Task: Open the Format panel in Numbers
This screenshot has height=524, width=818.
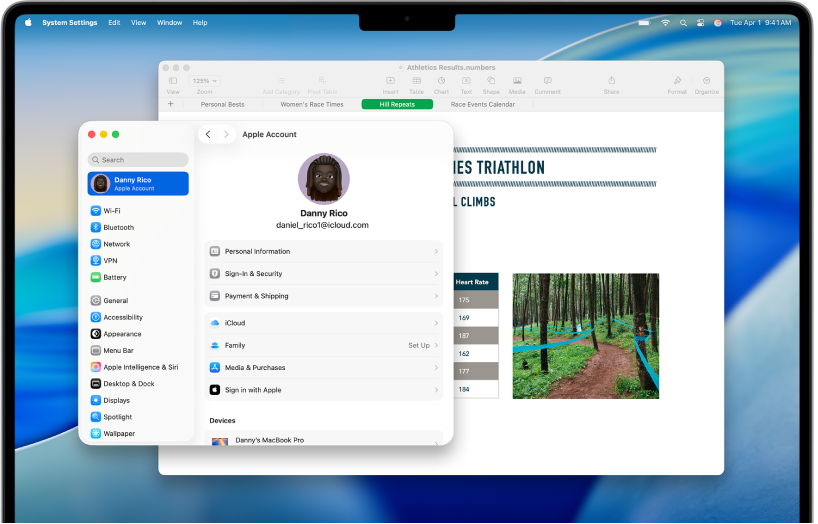Action: click(x=677, y=81)
